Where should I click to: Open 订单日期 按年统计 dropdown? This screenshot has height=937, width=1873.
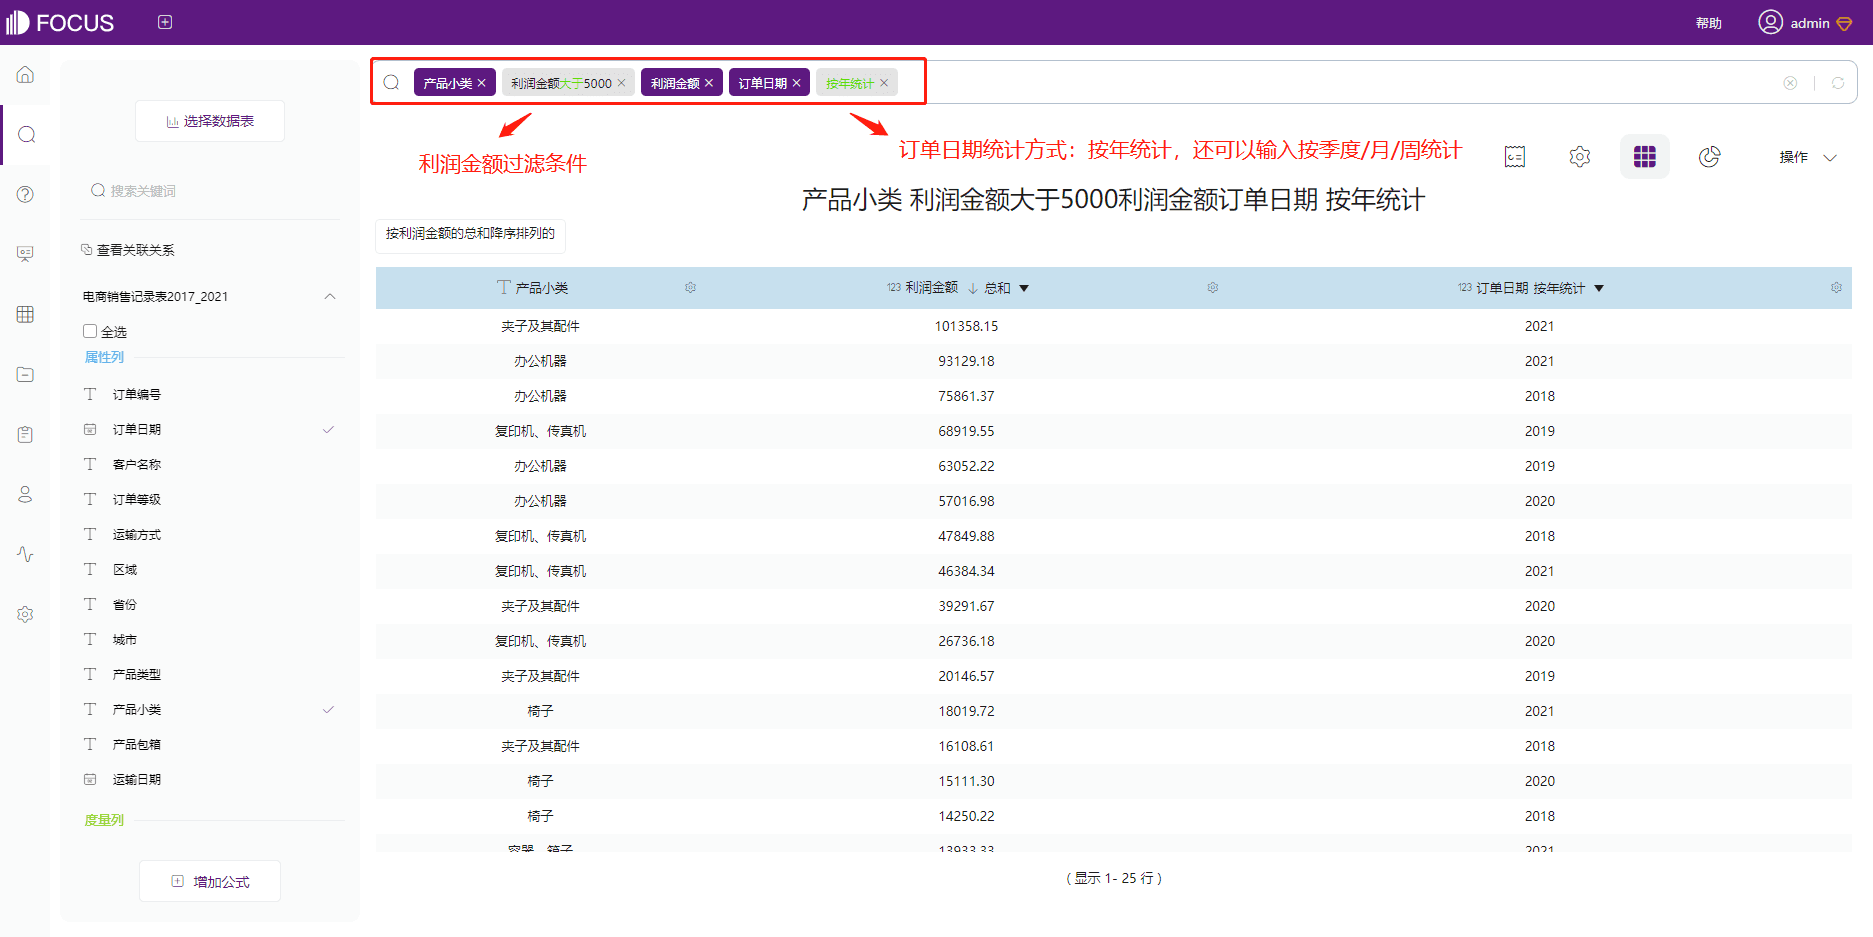(1599, 288)
